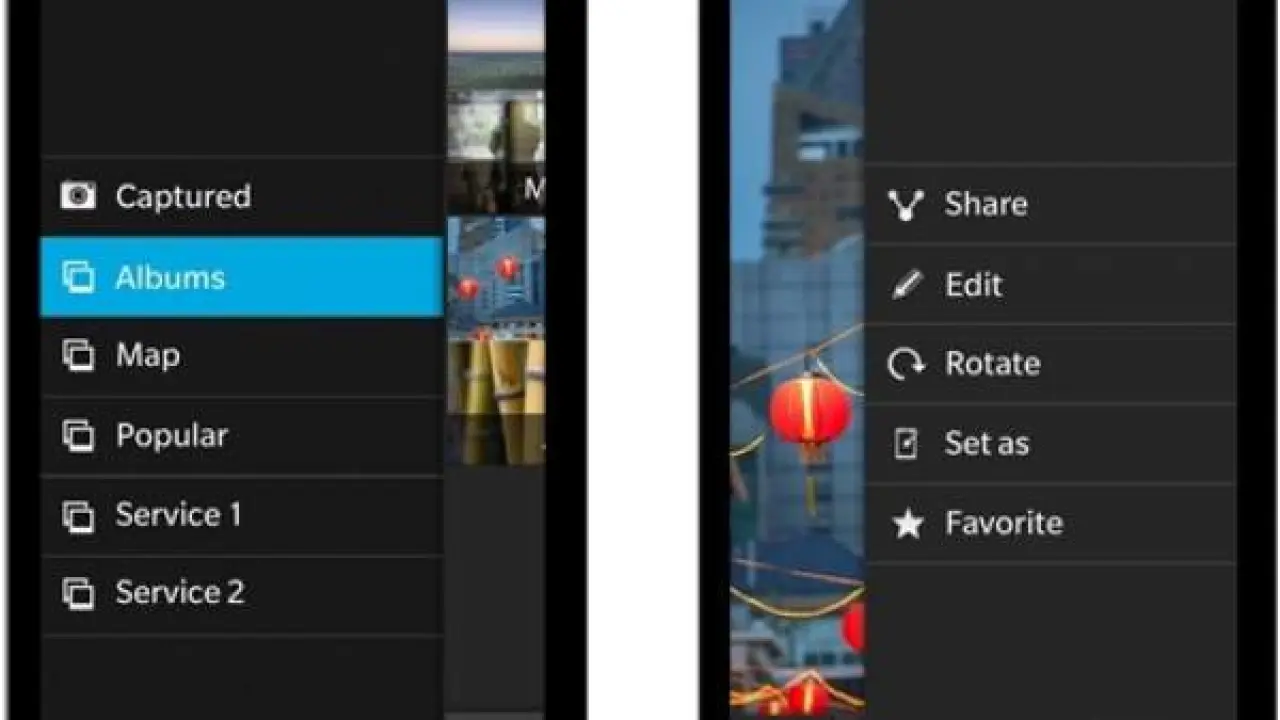Screen dimensions: 1280x720
Task: Tap the bamboo photo thumbnail
Action: click(x=496, y=400)
